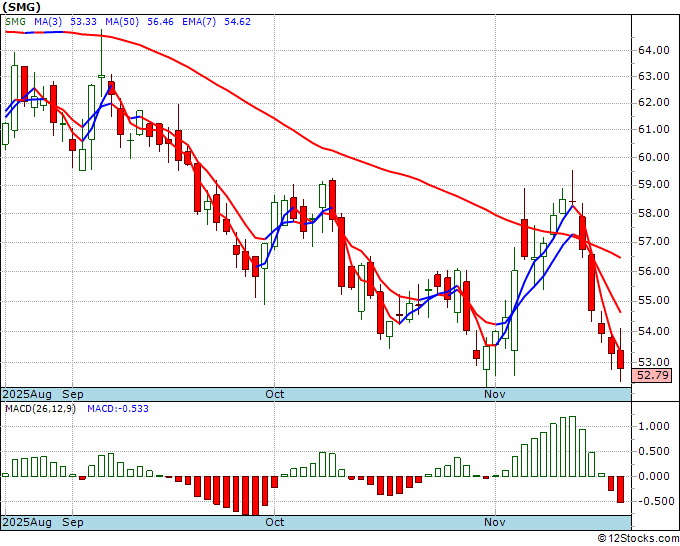Screen dimensions: 680x546
Task: Click the MA(50) value 56.46
Action: coord(160,21)
